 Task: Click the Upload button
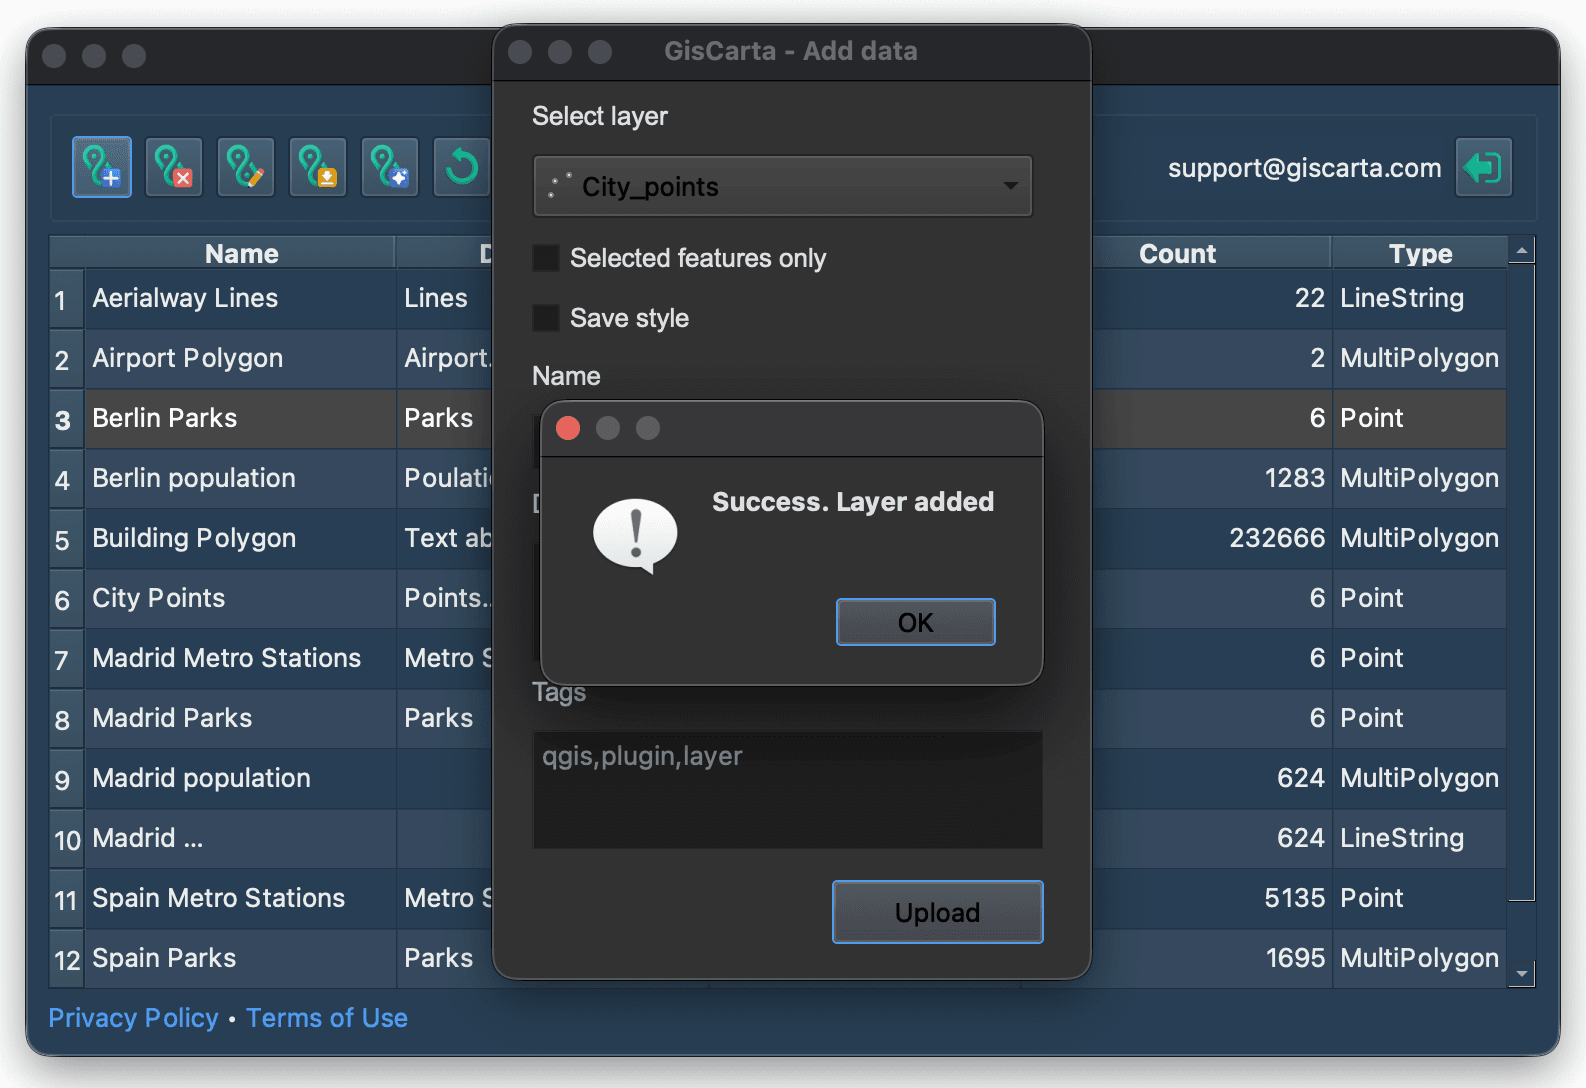[937, 912]
